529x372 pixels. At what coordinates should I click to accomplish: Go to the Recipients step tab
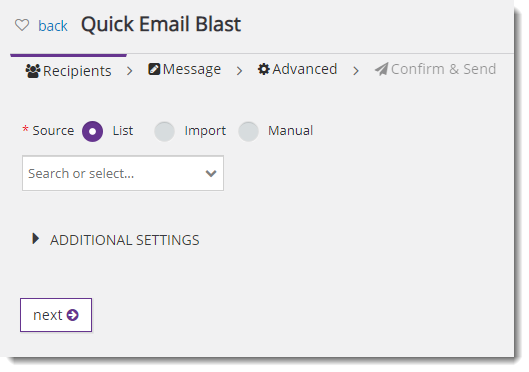pos(68,71)
